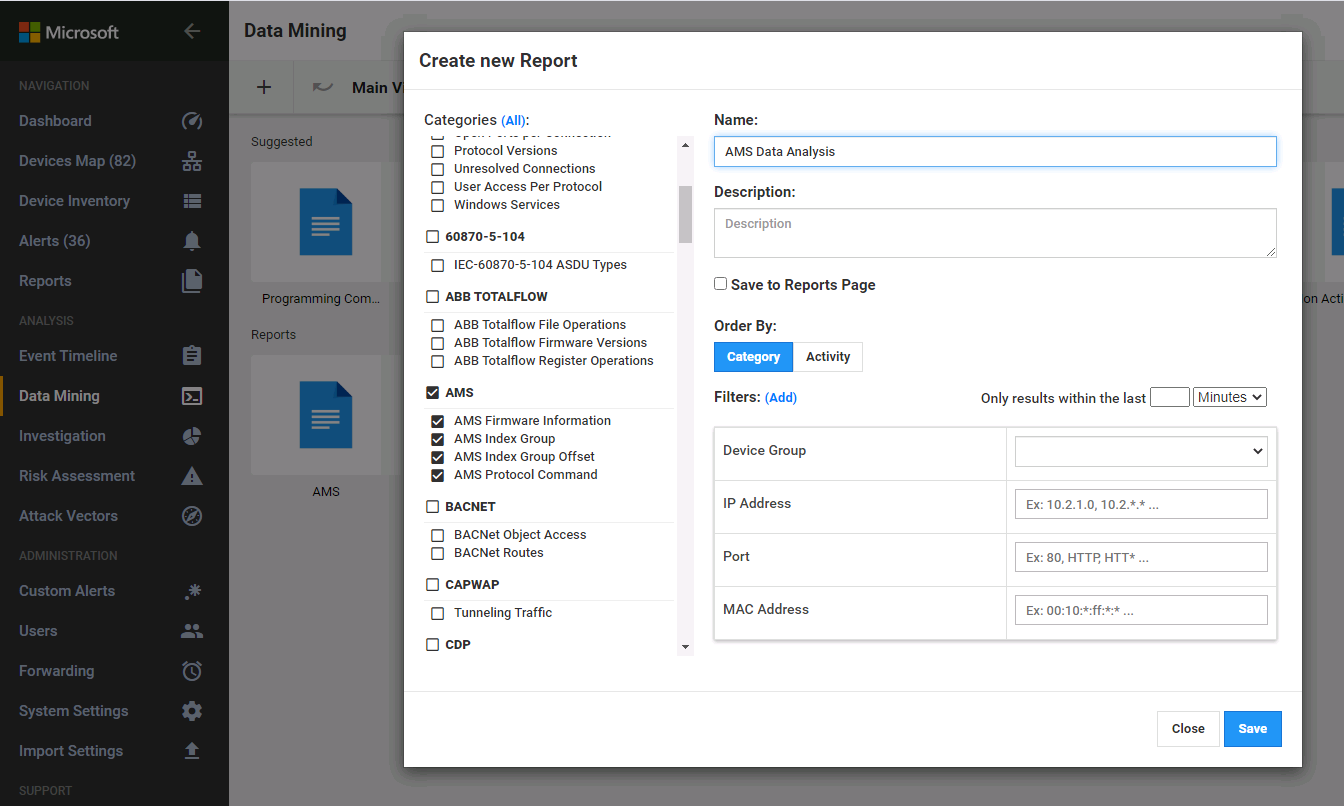Click the Data Mining terminal icon
1344x806 pixels.
pyautogui.click(x=192, y=396)
